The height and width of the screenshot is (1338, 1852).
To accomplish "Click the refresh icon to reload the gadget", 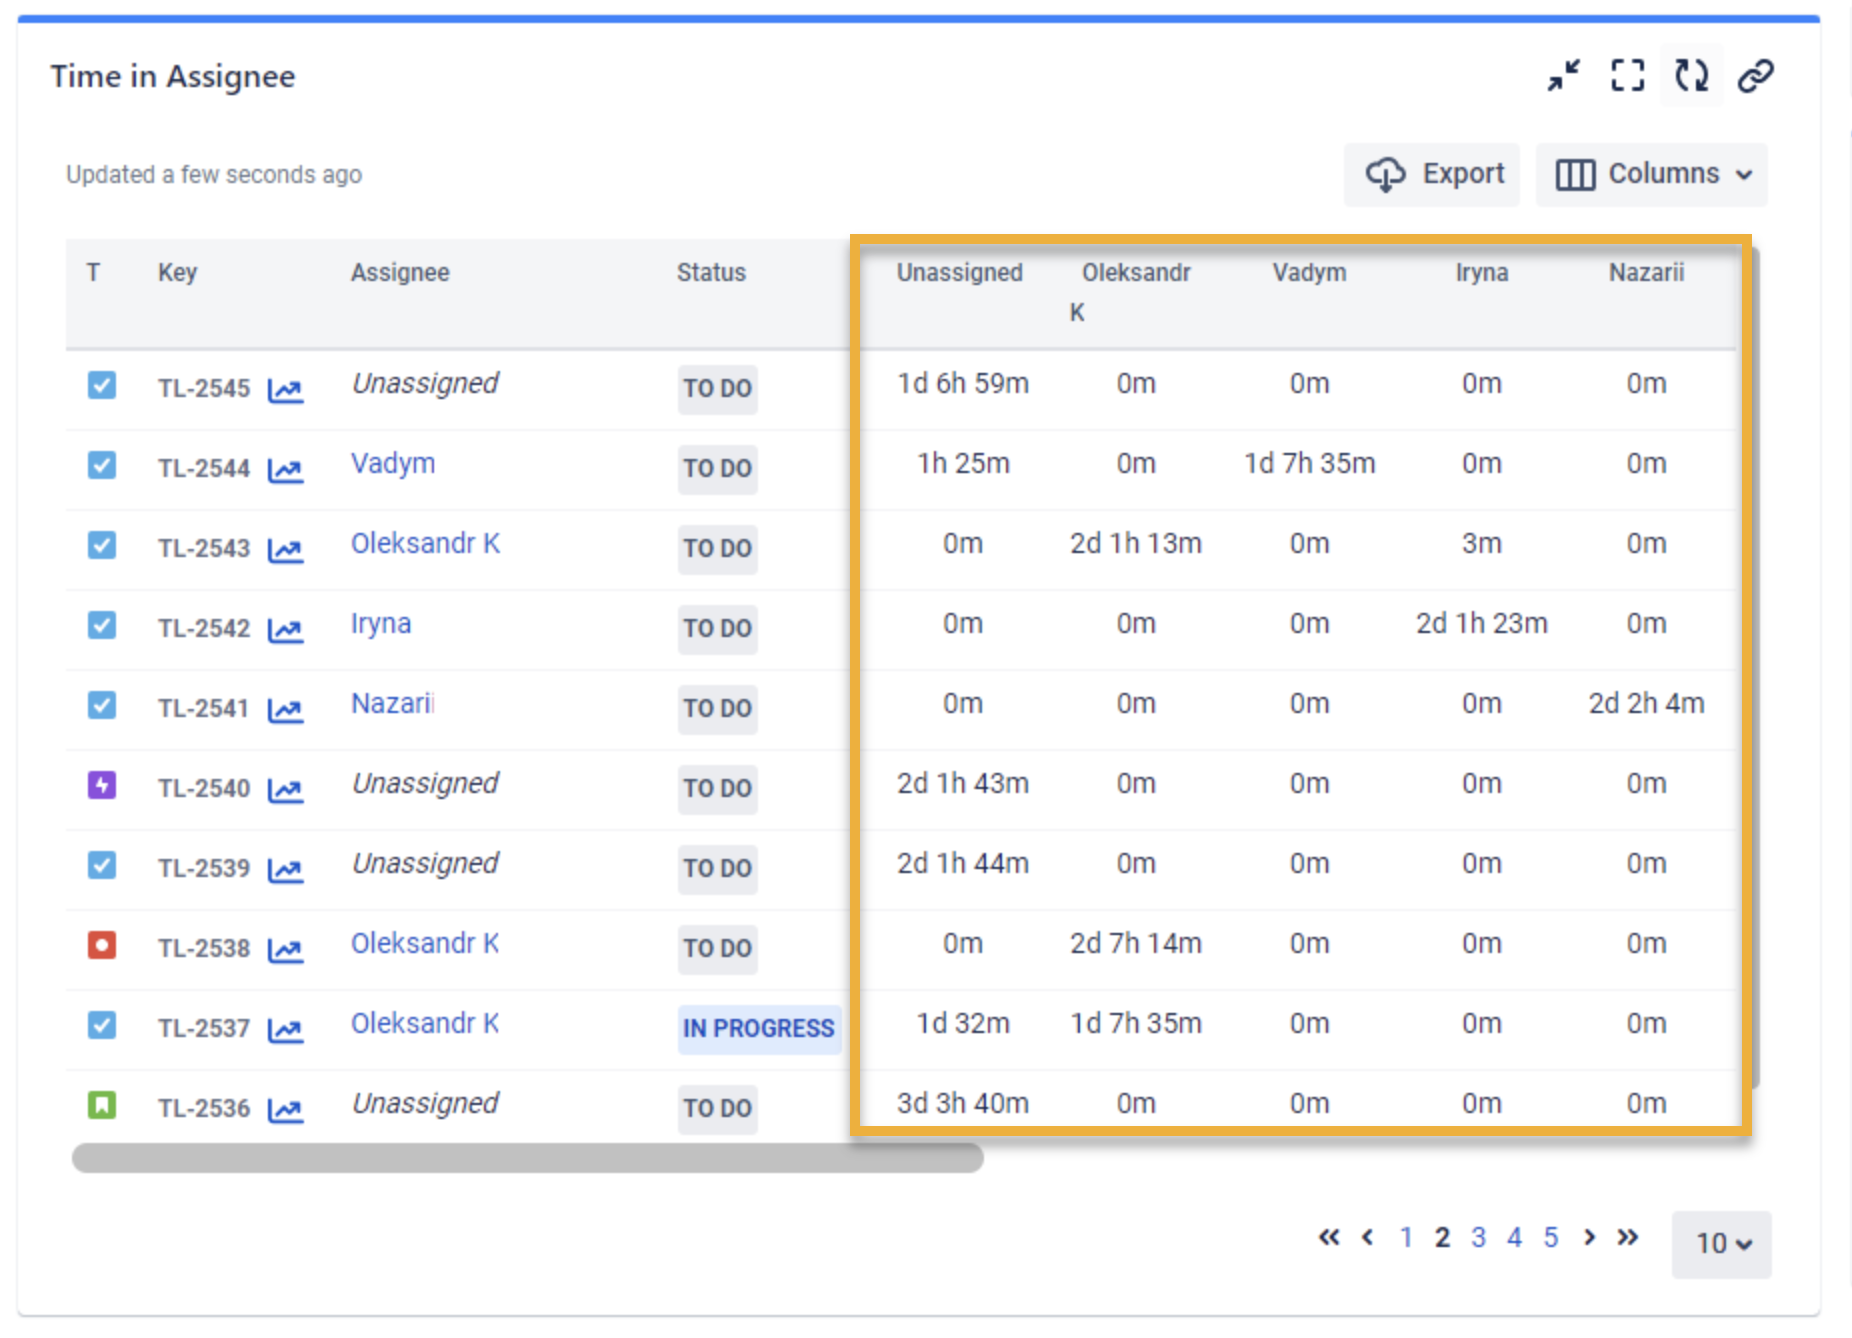I will pyautogui.click(x=1691, y=75).
